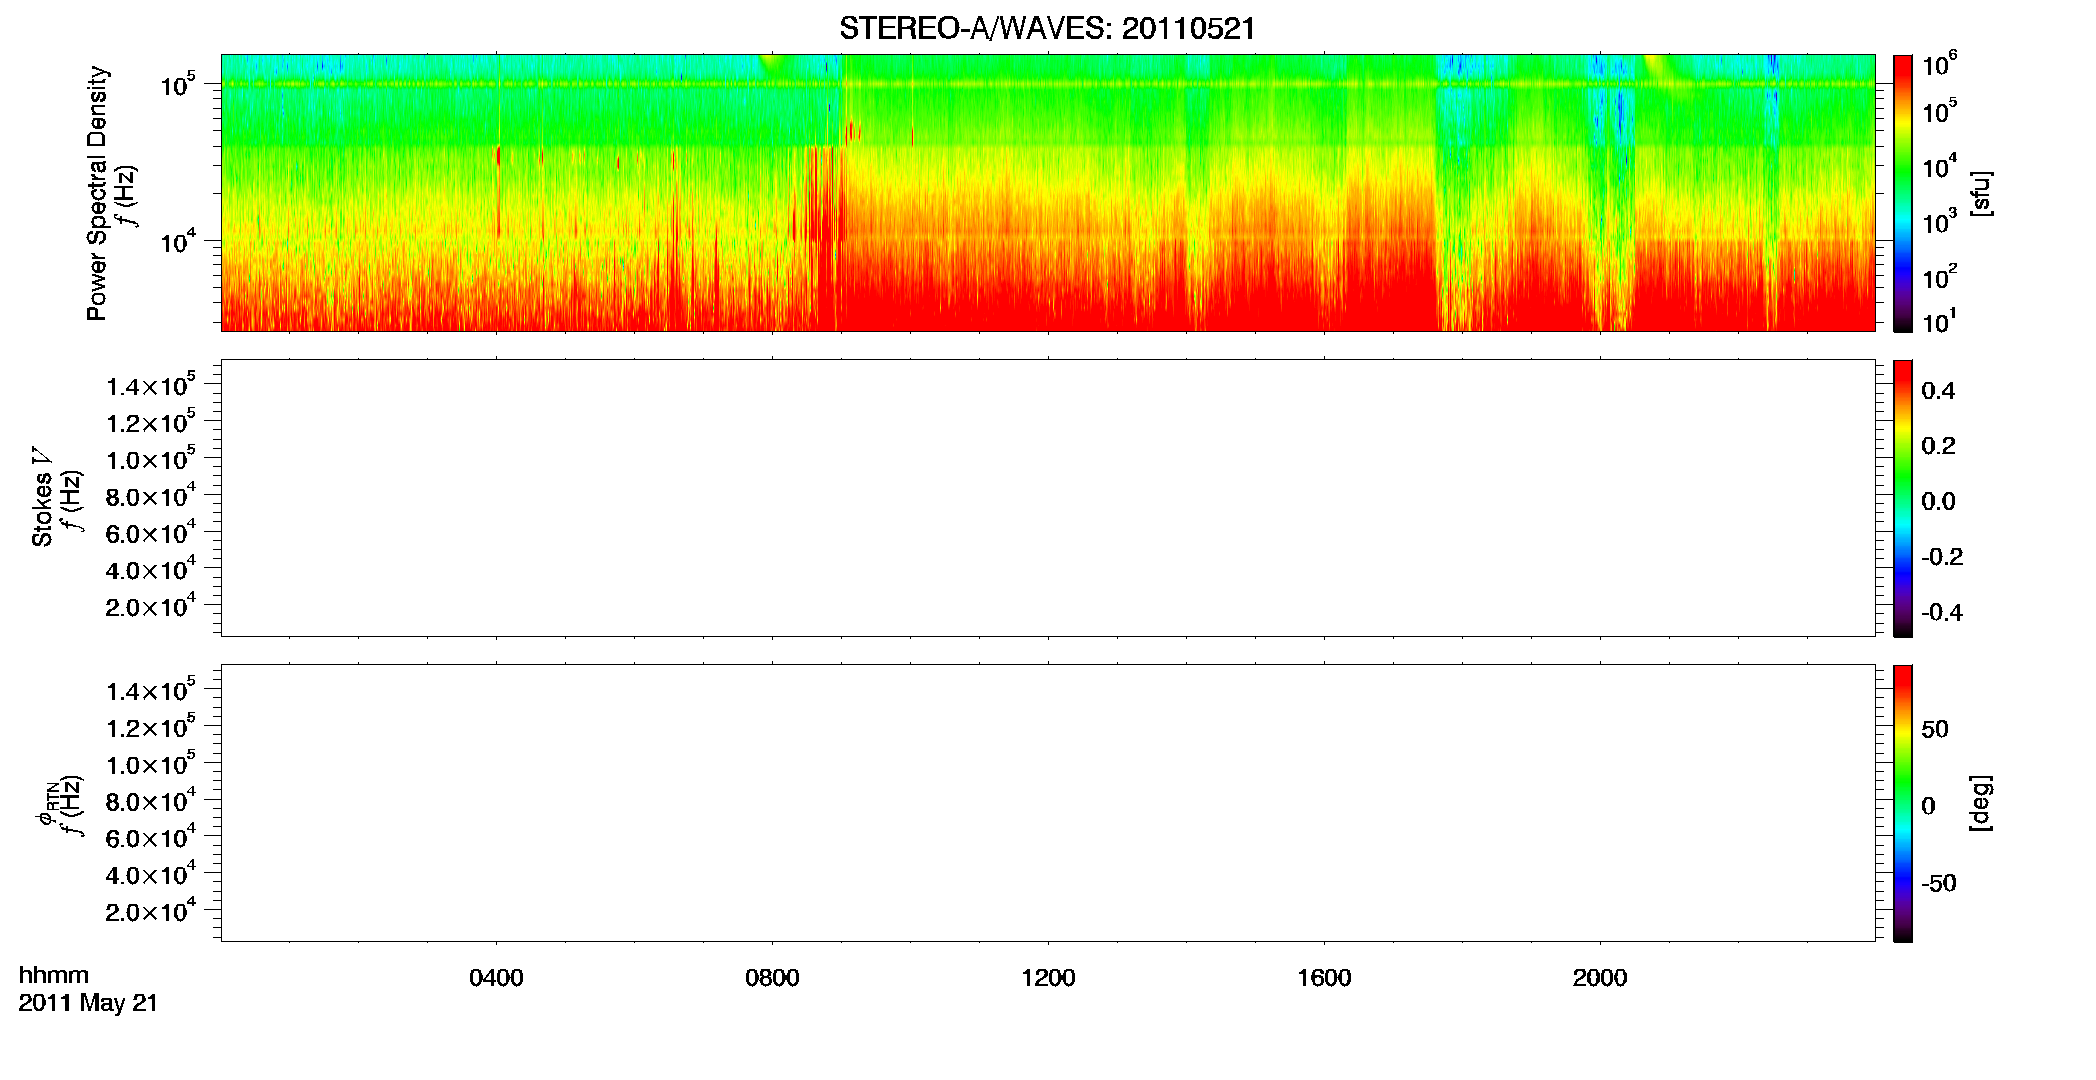Viewport: 2096px width, 1080px height.
Task: Click the 10^5 frequency tick of the spectrogram axis
Action: click(x=178, y=84)
